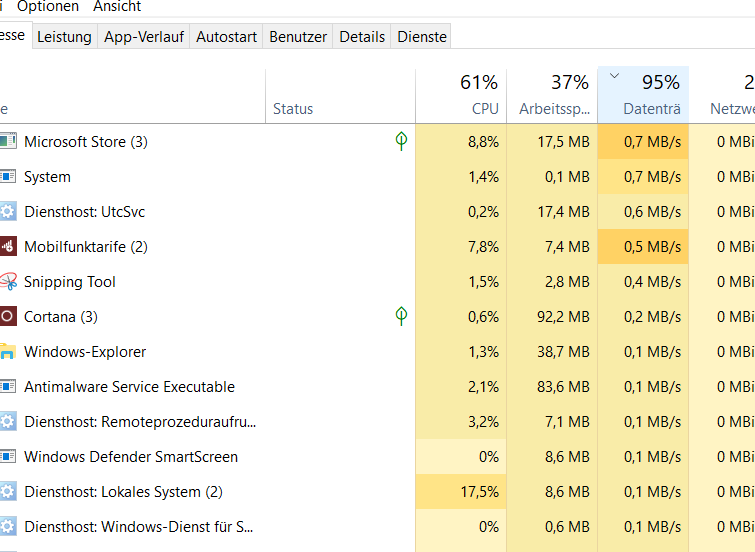Click the sort arrow above 95% Datenträger
Image resolution: width=755 pixels, height=552 pixels.
pos(614,76)
